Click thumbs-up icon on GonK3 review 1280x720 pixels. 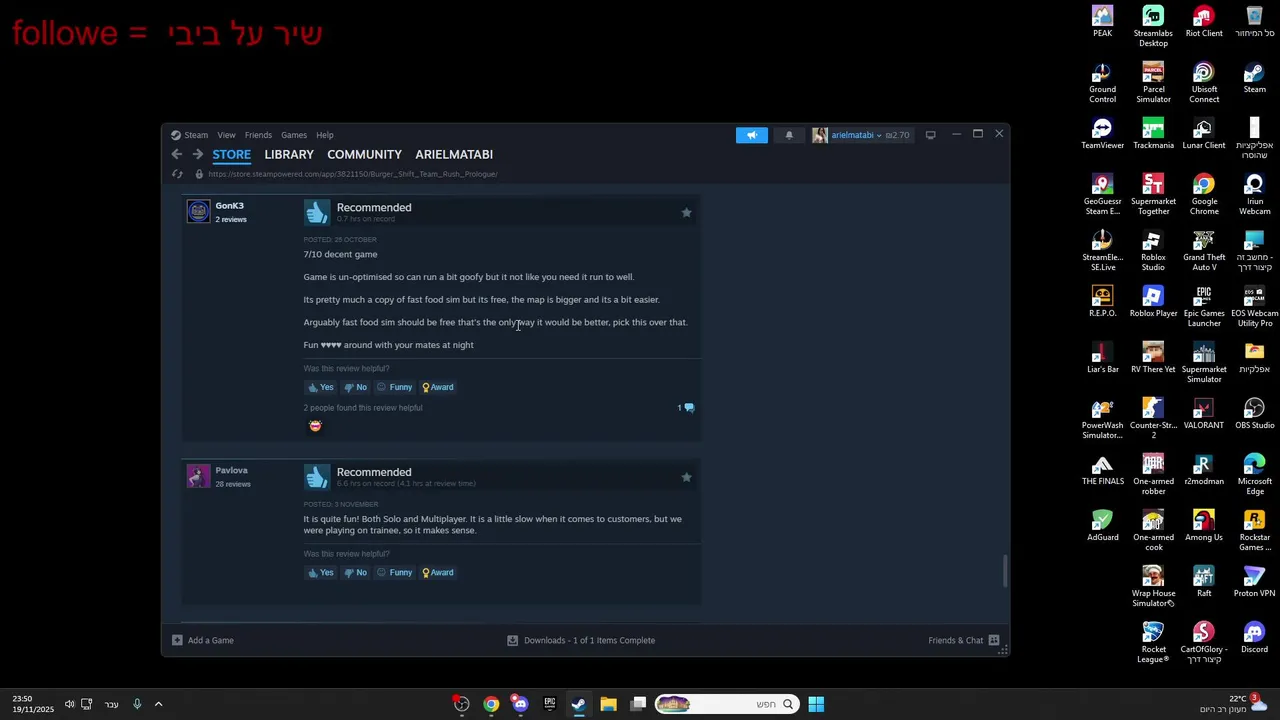[x=317, y=212]
